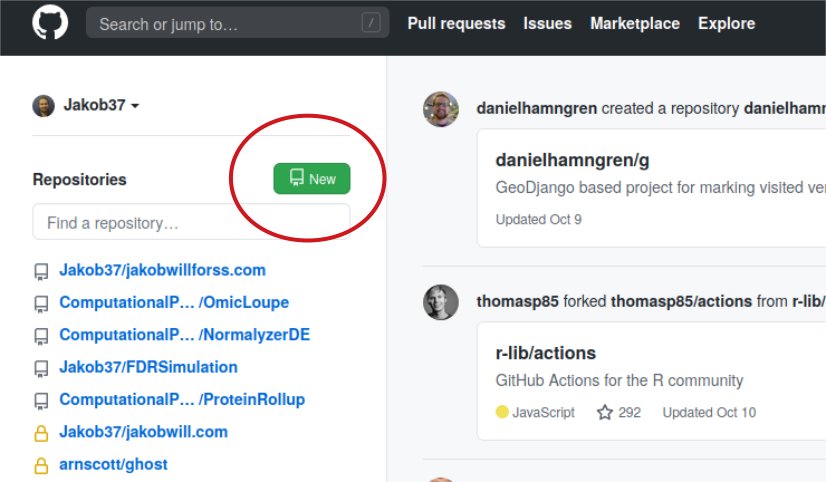
Task: Click repo icon beside Jakob37/FDRSimulation
Action: [x=41, y=368]
